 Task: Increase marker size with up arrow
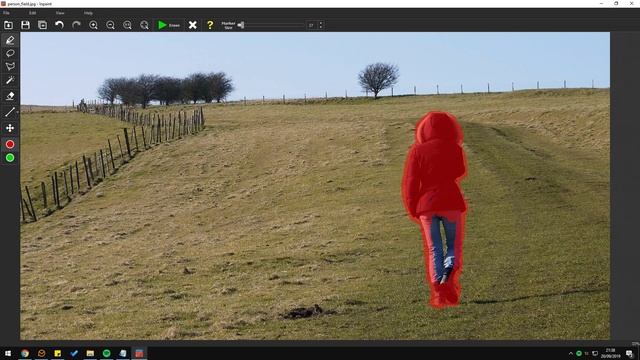pyautogui.click(x=321, y=23)
